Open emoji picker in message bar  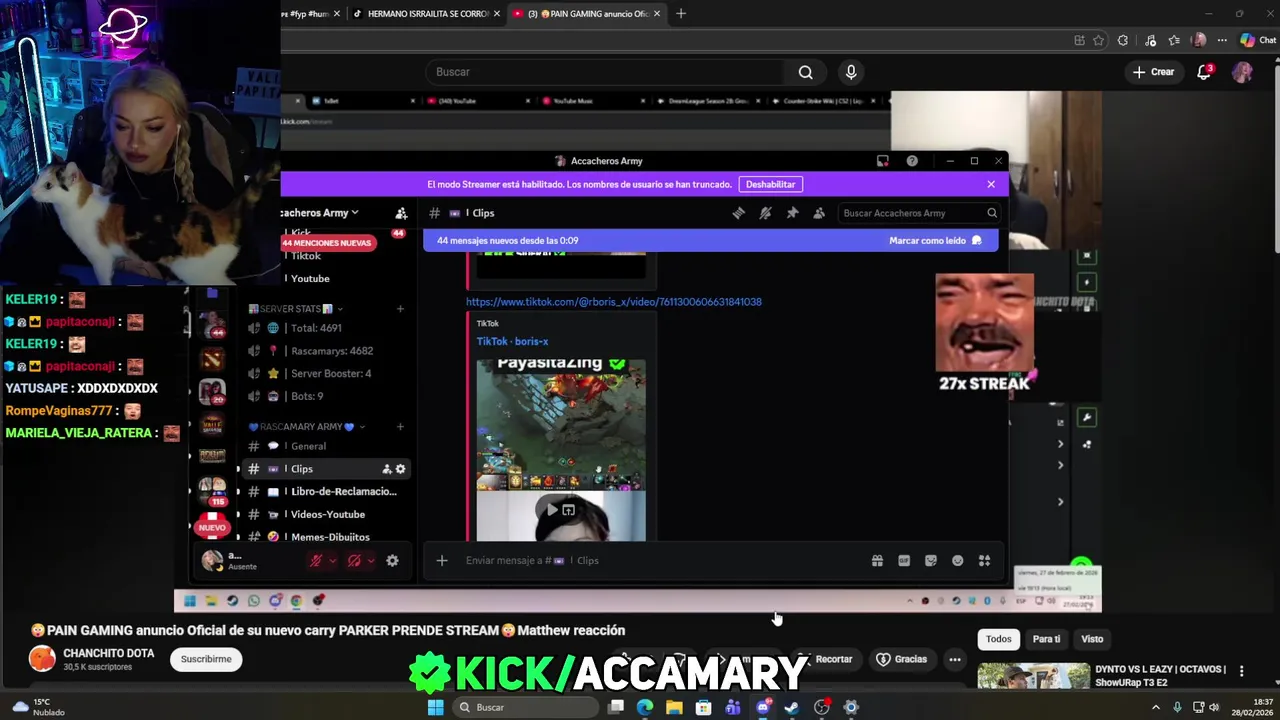(x=958, y=561)
